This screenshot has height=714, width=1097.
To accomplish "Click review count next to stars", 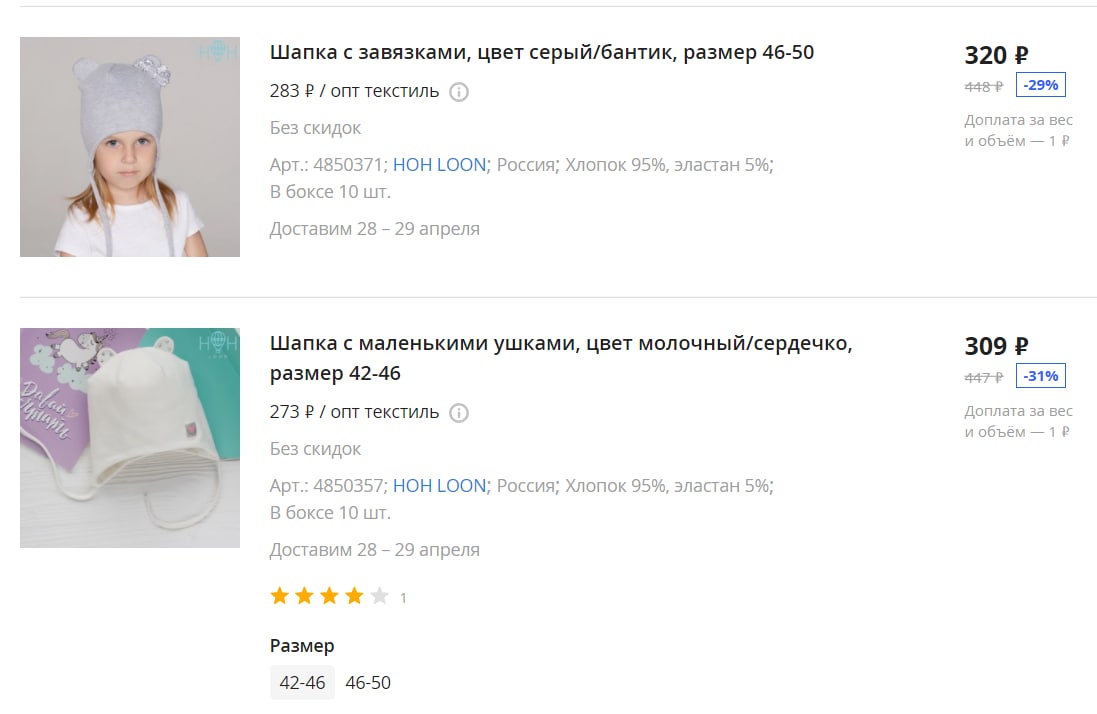I will click(403, 598).
